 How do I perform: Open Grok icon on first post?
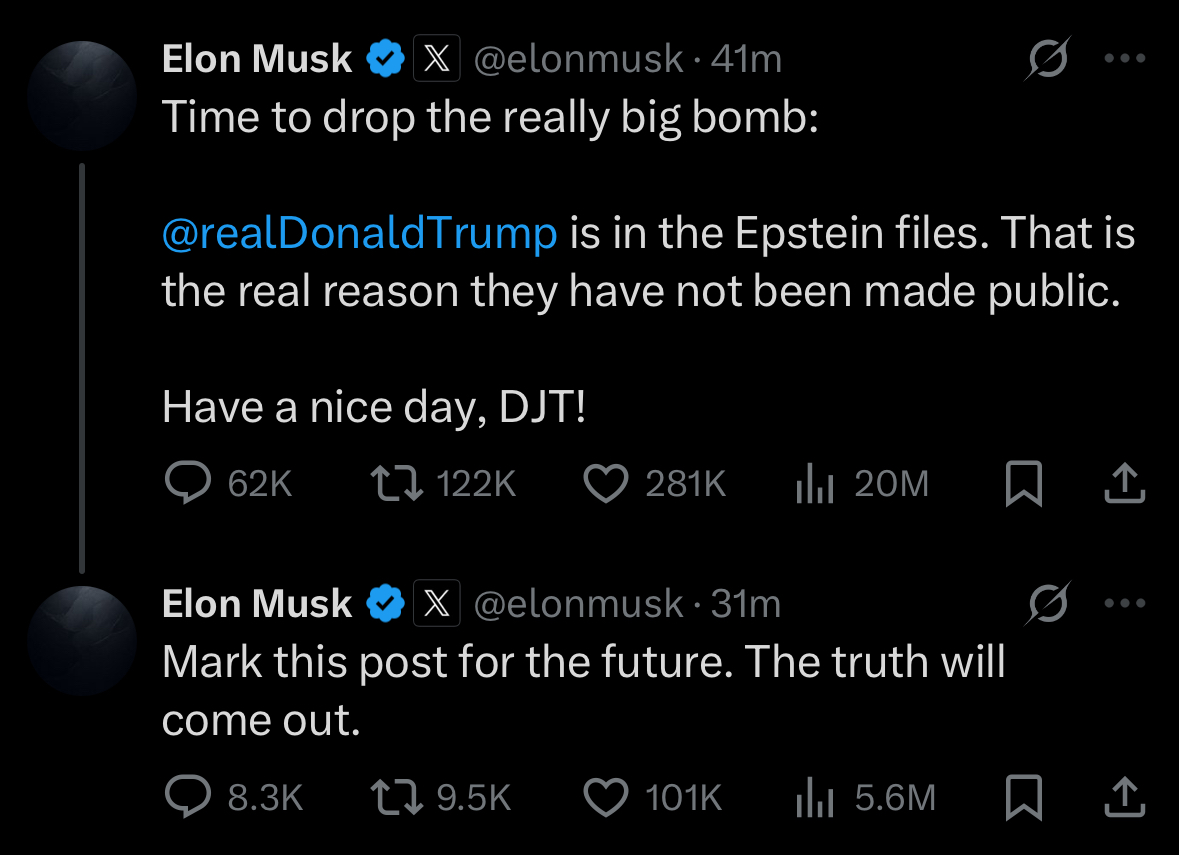[1048, 59]
